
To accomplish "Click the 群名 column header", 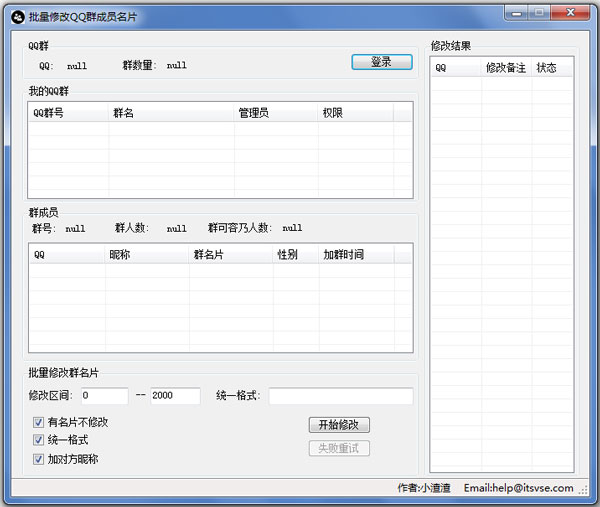I will click(171, 113).
